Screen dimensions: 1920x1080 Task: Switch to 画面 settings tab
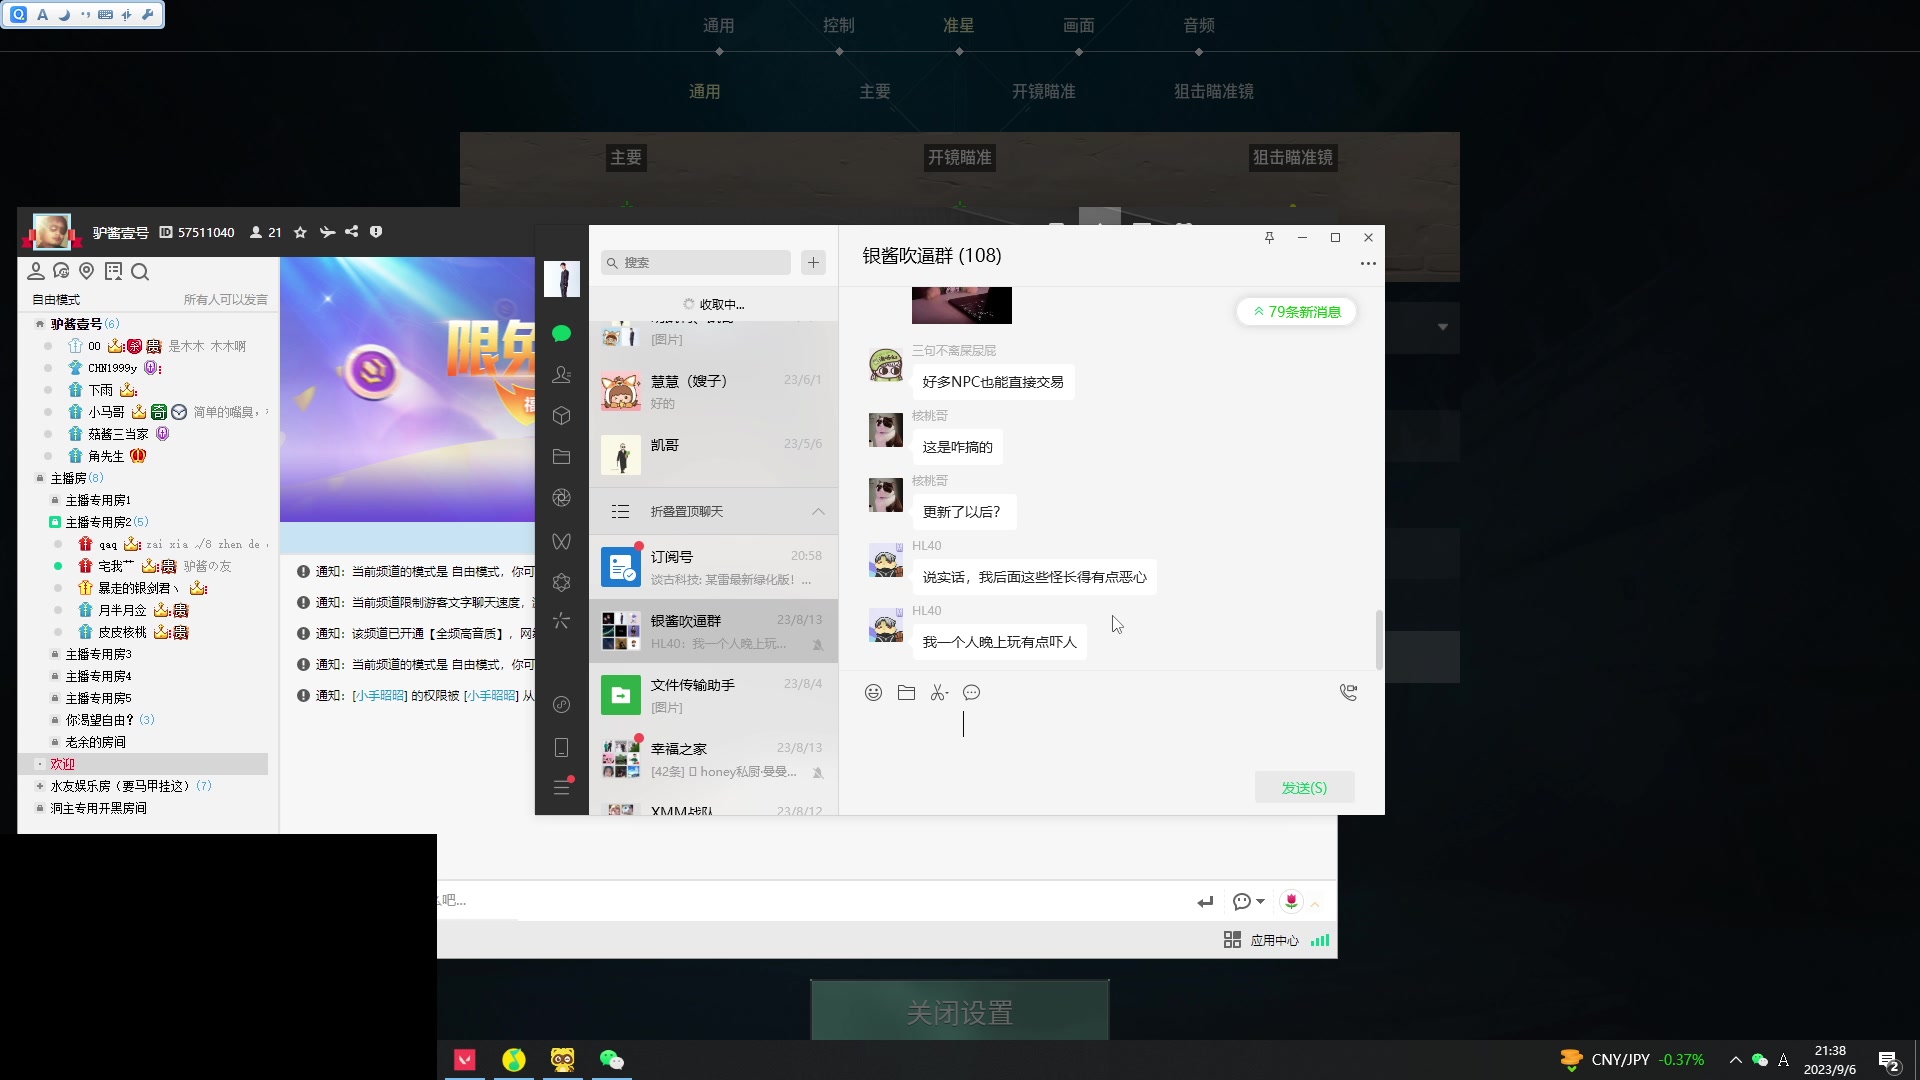[1078, 26]
